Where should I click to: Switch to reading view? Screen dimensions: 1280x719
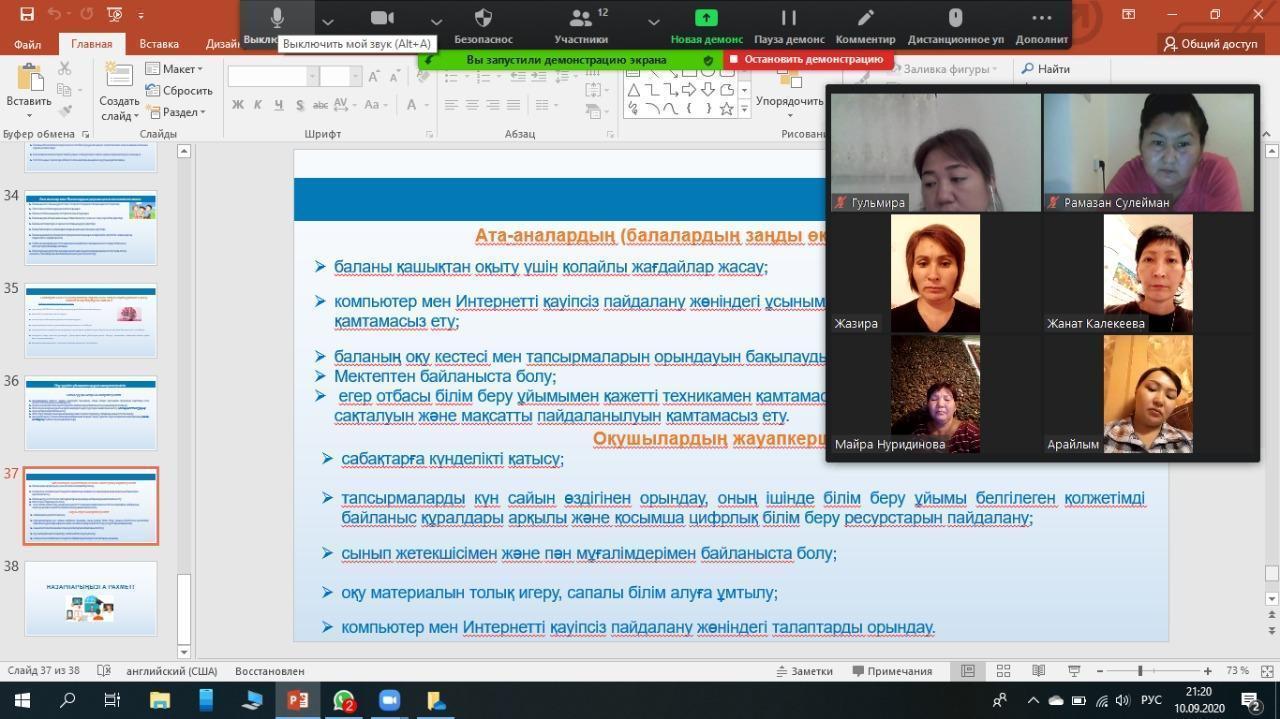[x=1038, y=671]
